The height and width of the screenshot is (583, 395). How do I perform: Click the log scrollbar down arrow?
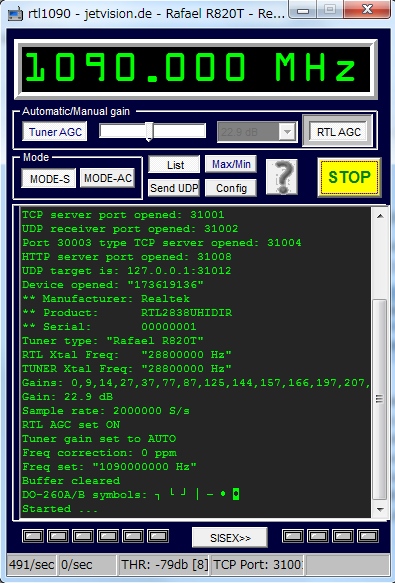pyautogui.click(x=380, y=509)
